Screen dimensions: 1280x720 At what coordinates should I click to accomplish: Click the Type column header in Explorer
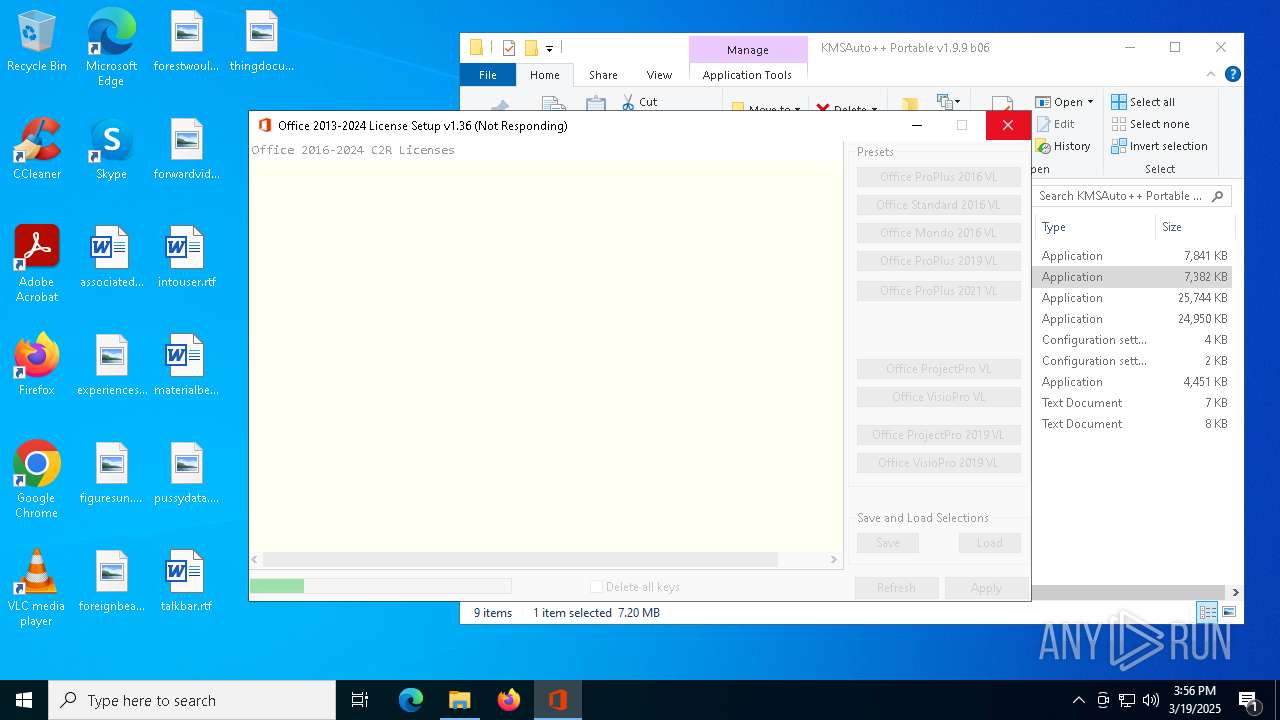[x=1094, y=227]
